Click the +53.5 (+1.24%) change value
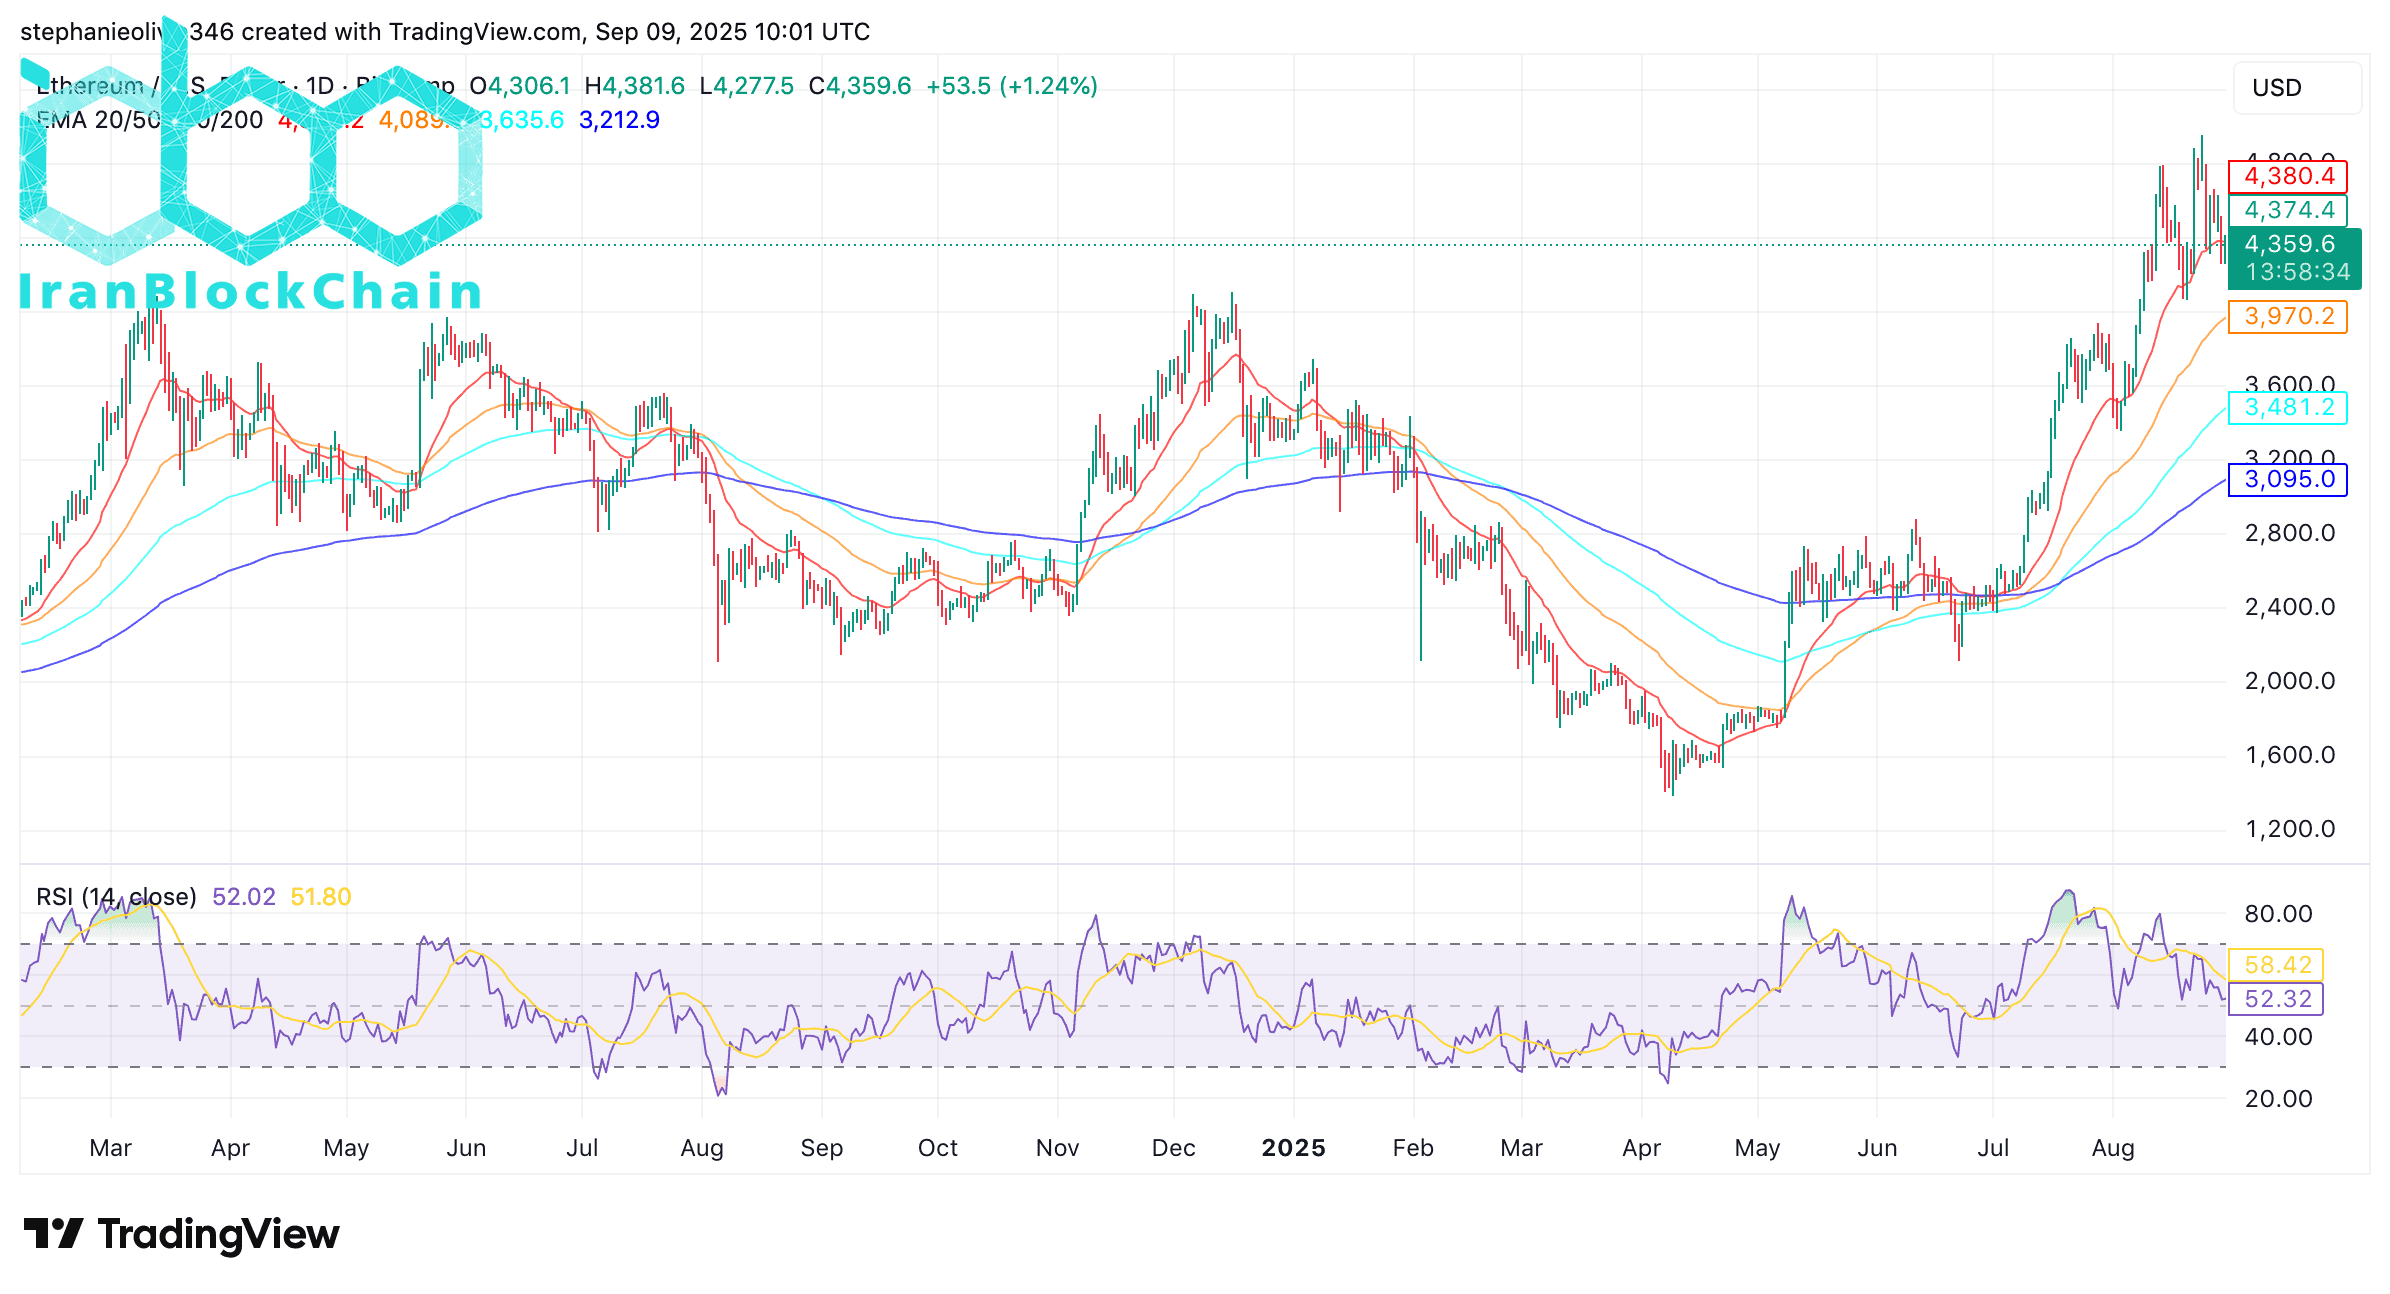This screenshot has height=1294, width=2390. (1011, 86)
